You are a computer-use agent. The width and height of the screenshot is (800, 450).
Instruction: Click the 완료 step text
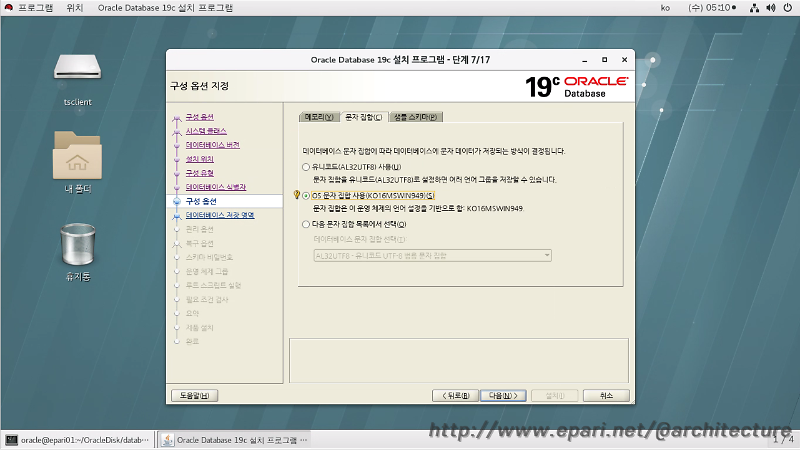(x=192, y=341)
